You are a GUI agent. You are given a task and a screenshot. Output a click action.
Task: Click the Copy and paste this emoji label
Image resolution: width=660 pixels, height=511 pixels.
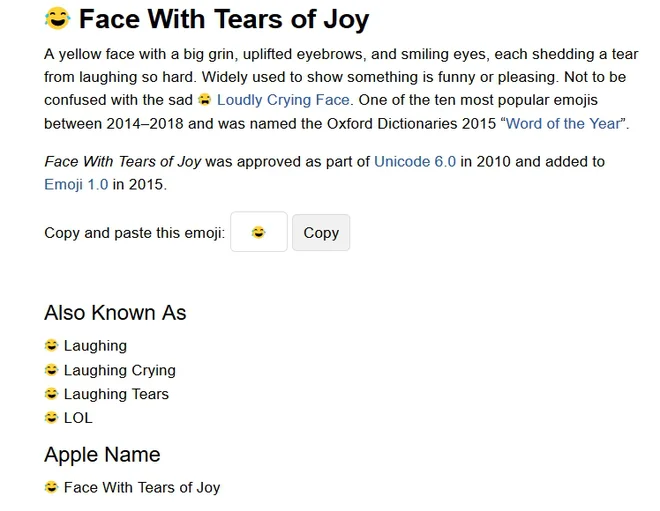click(x=135, y=233)
